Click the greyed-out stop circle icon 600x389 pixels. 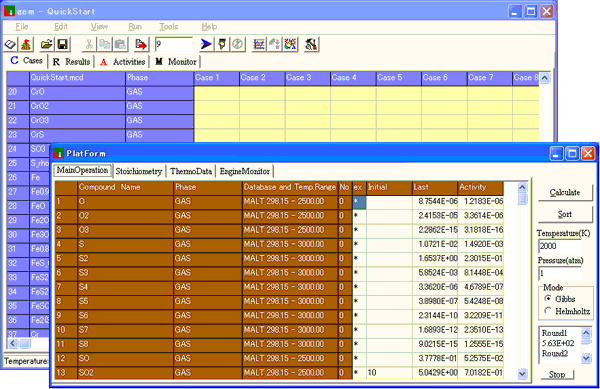pos(237,45)
